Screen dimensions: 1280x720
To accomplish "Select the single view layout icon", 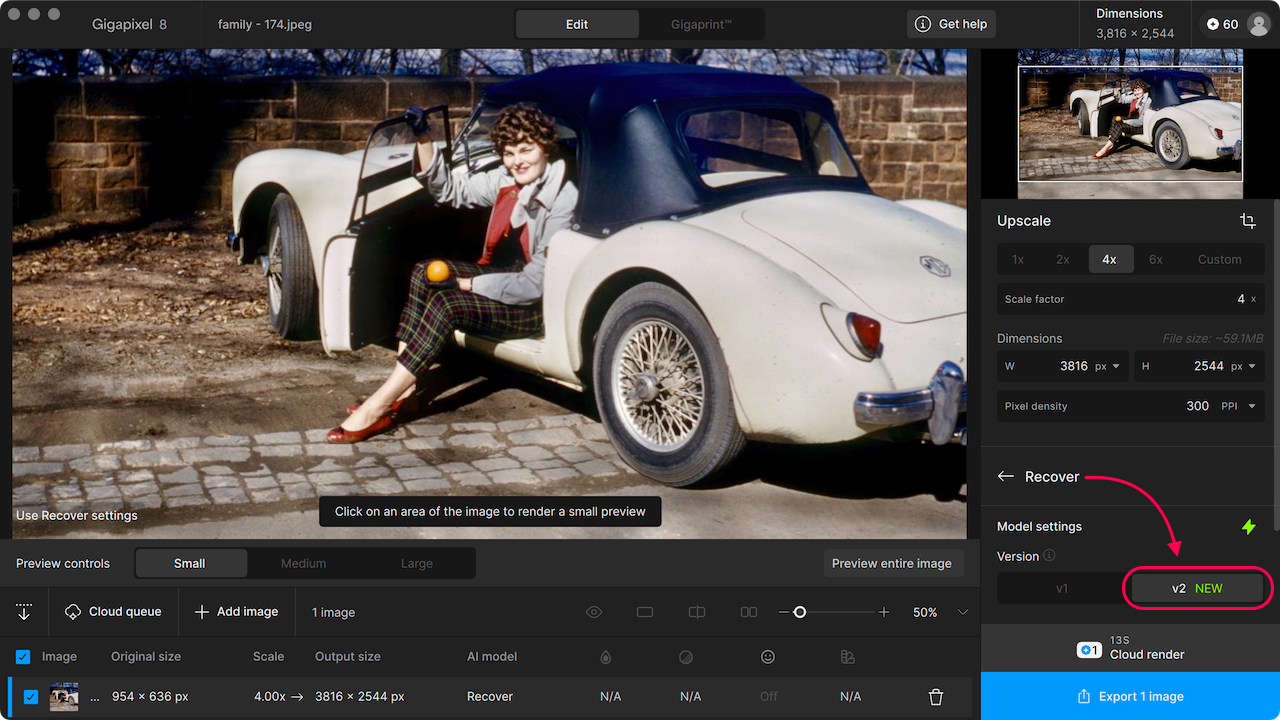I will pos(645,612).
